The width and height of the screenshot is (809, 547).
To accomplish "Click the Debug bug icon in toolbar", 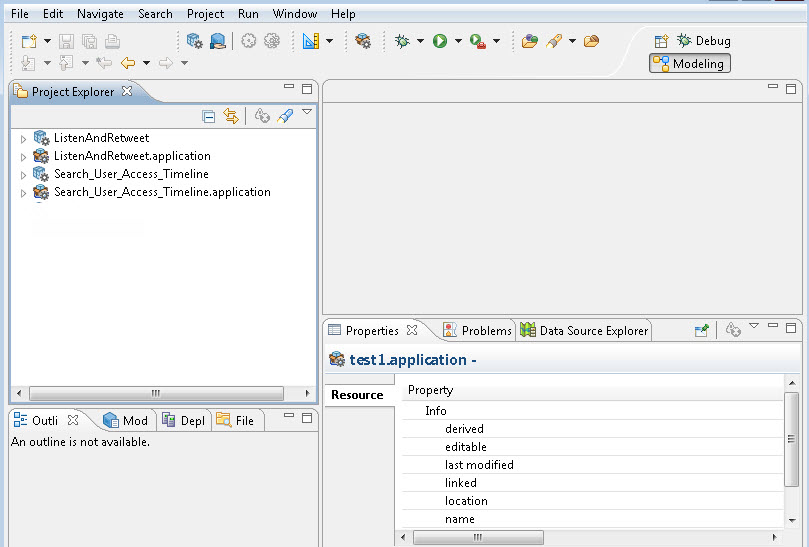I will pos(402,41).
